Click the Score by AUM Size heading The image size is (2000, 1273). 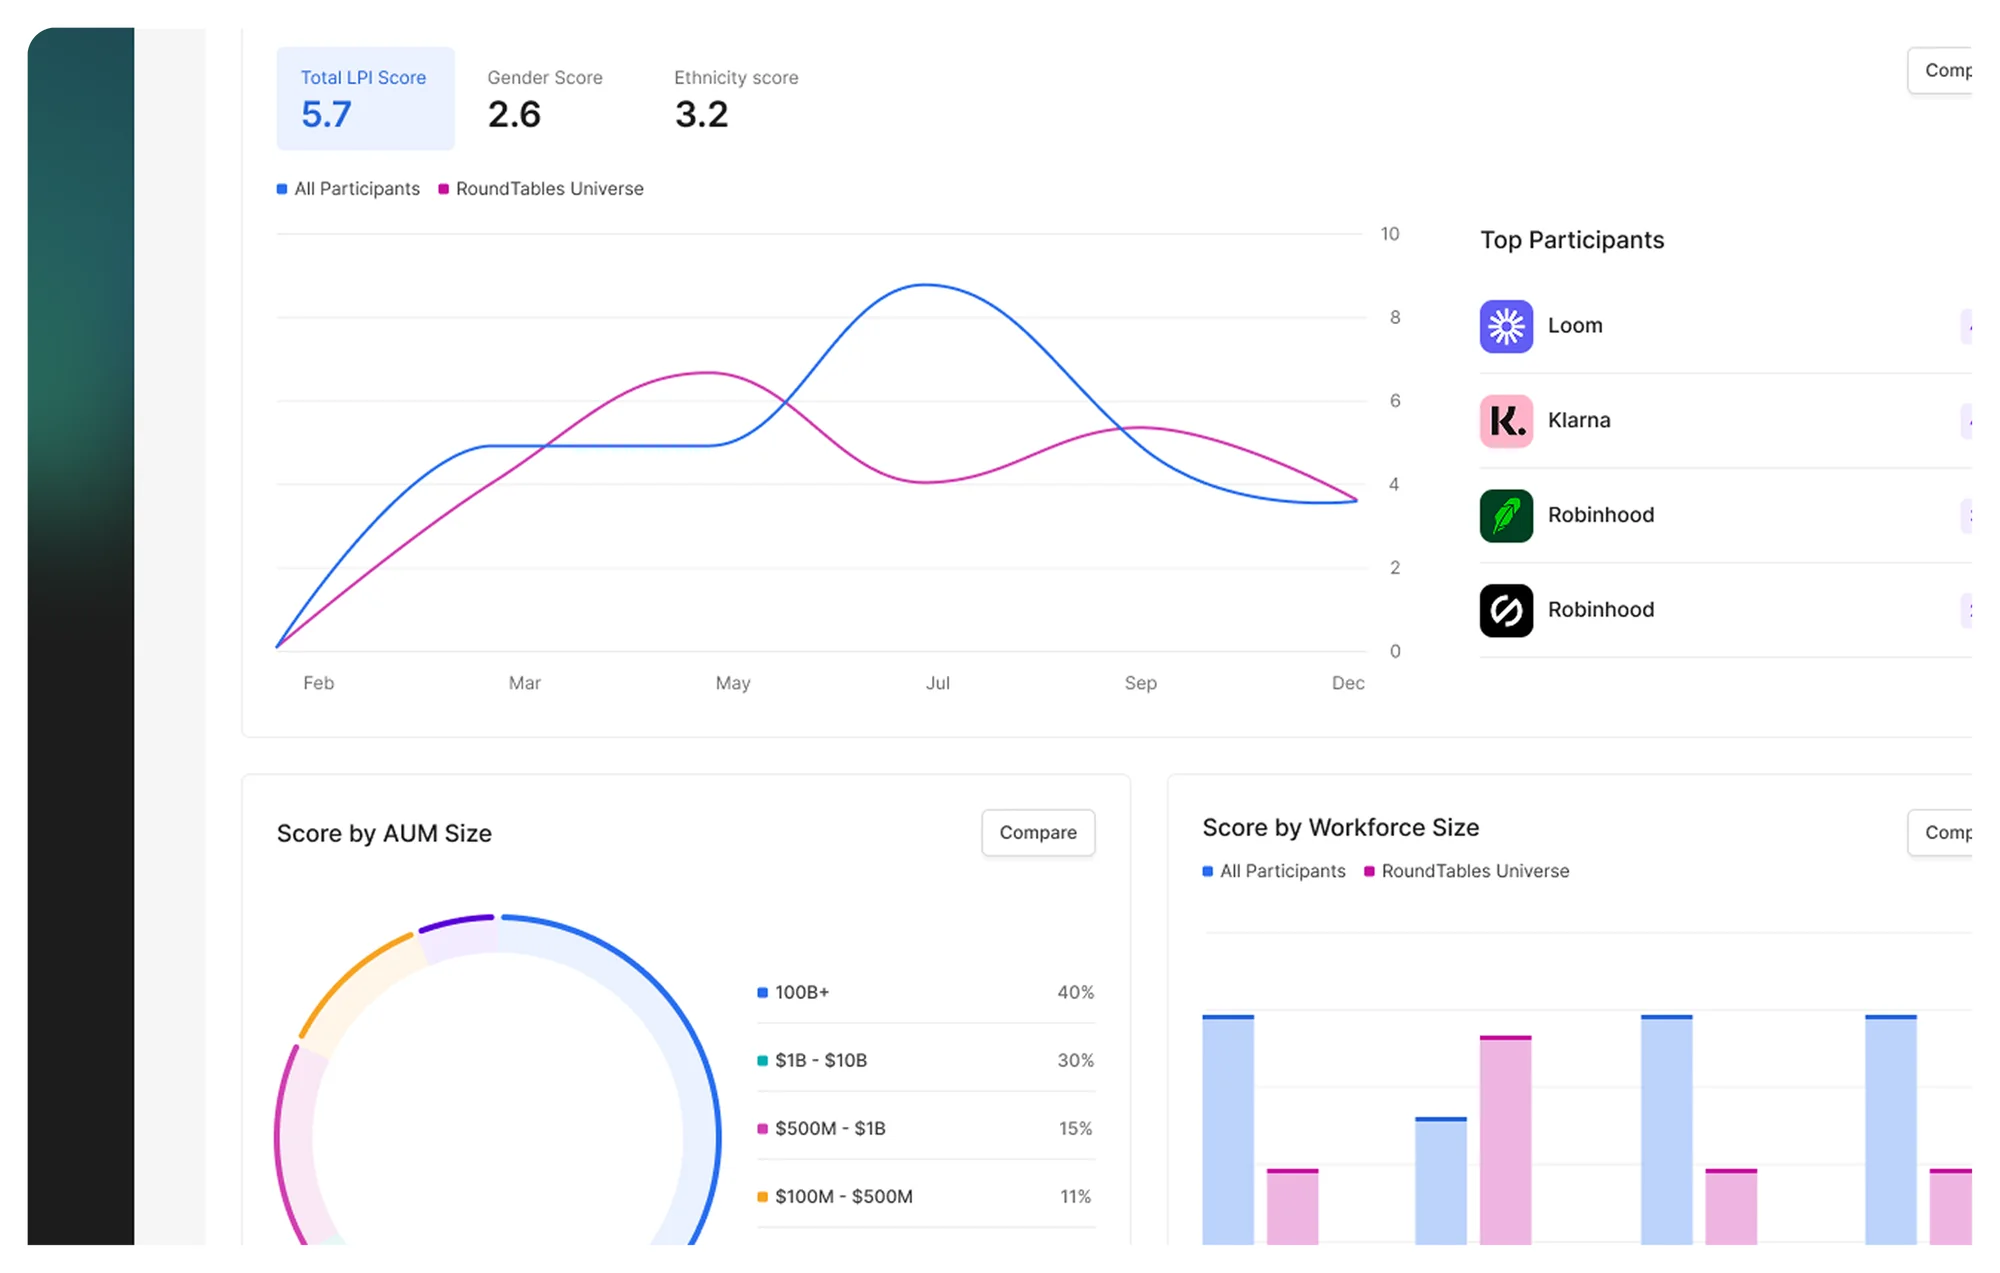pos(384,834)
